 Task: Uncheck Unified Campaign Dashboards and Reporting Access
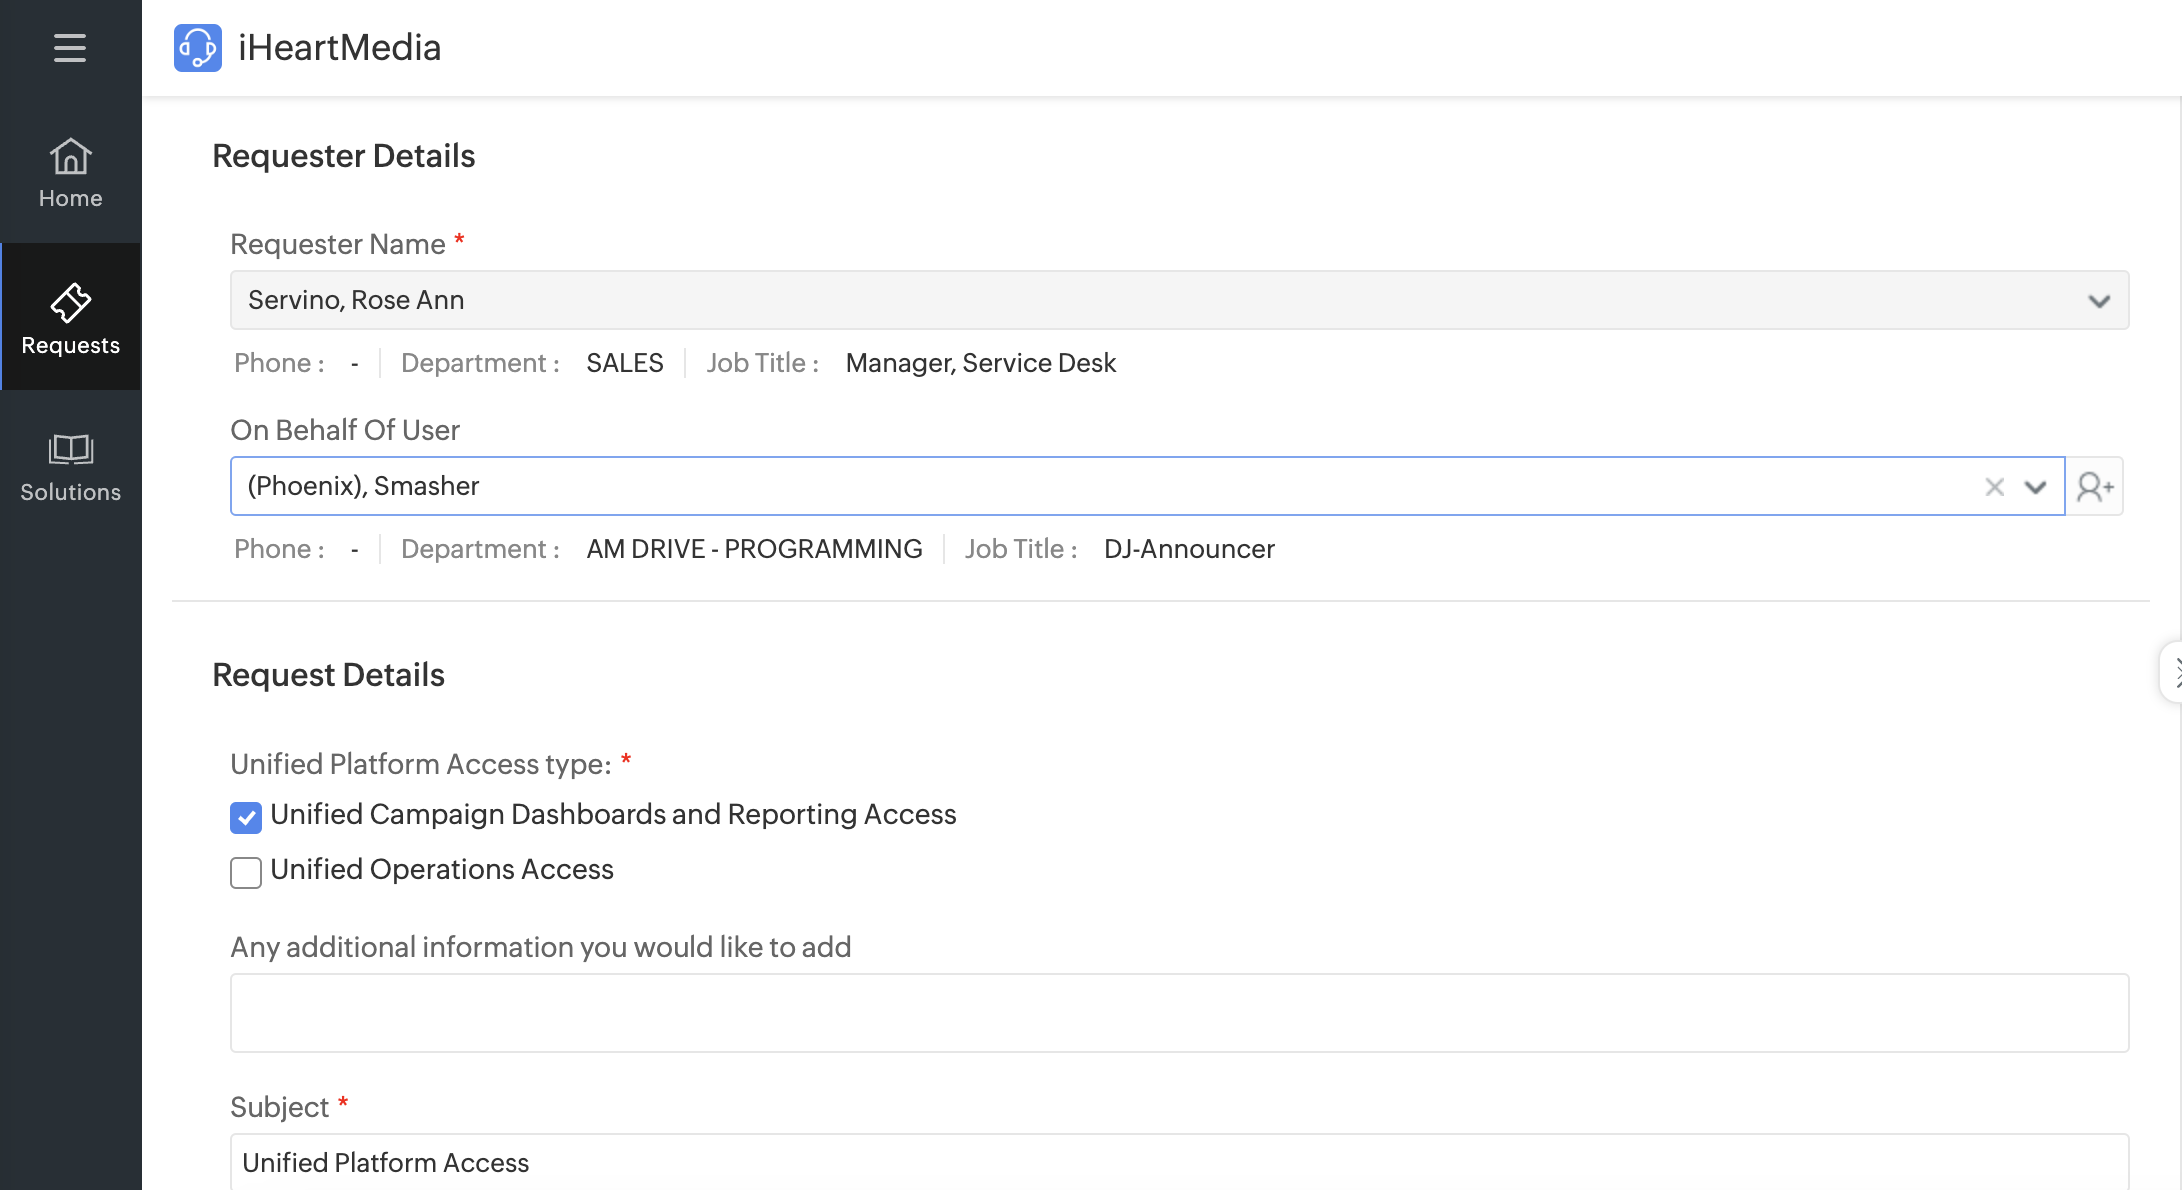246,817
